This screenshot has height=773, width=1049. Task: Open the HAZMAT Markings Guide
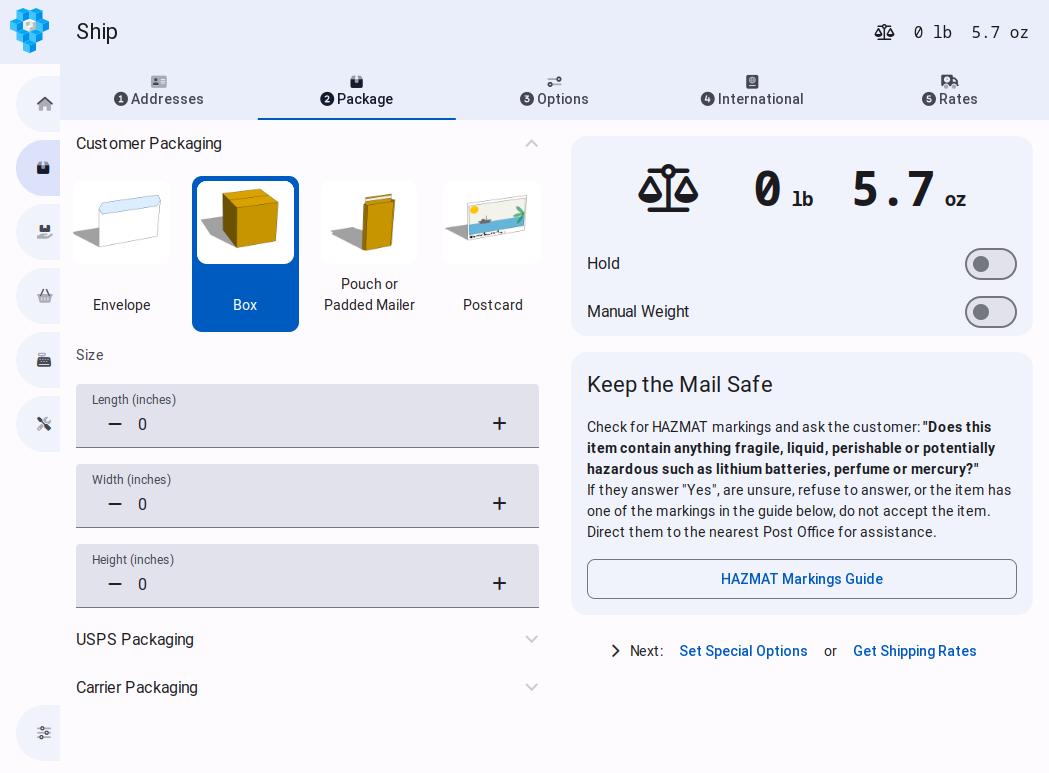tap(801, 579)
